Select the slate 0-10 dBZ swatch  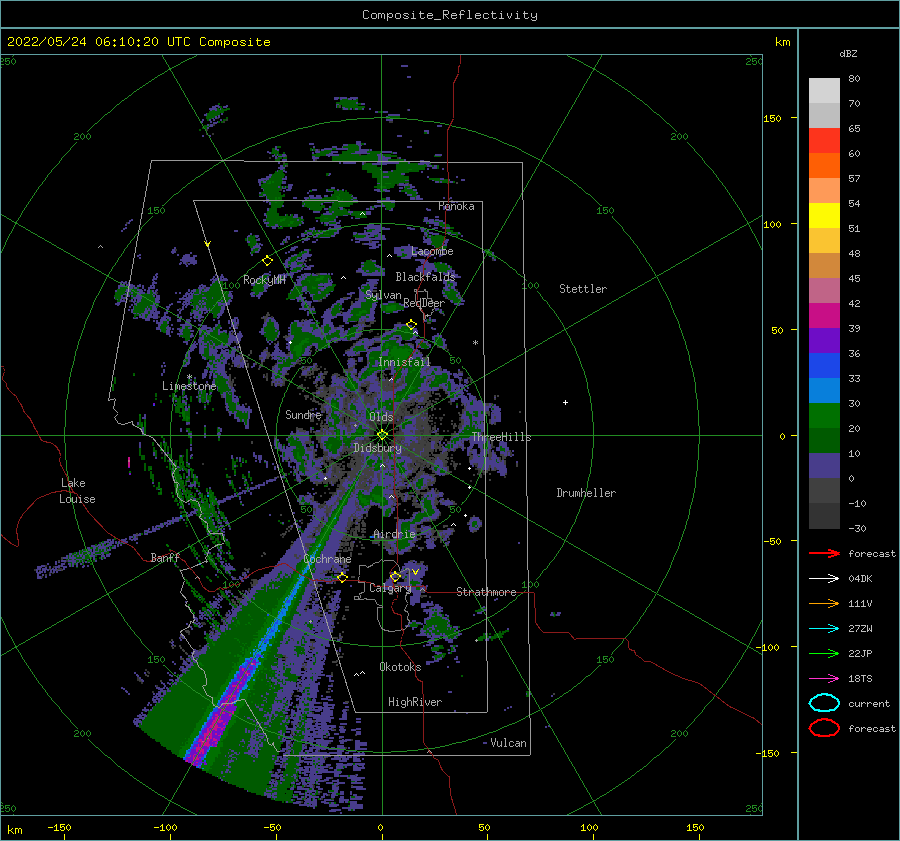click(824, 466)
